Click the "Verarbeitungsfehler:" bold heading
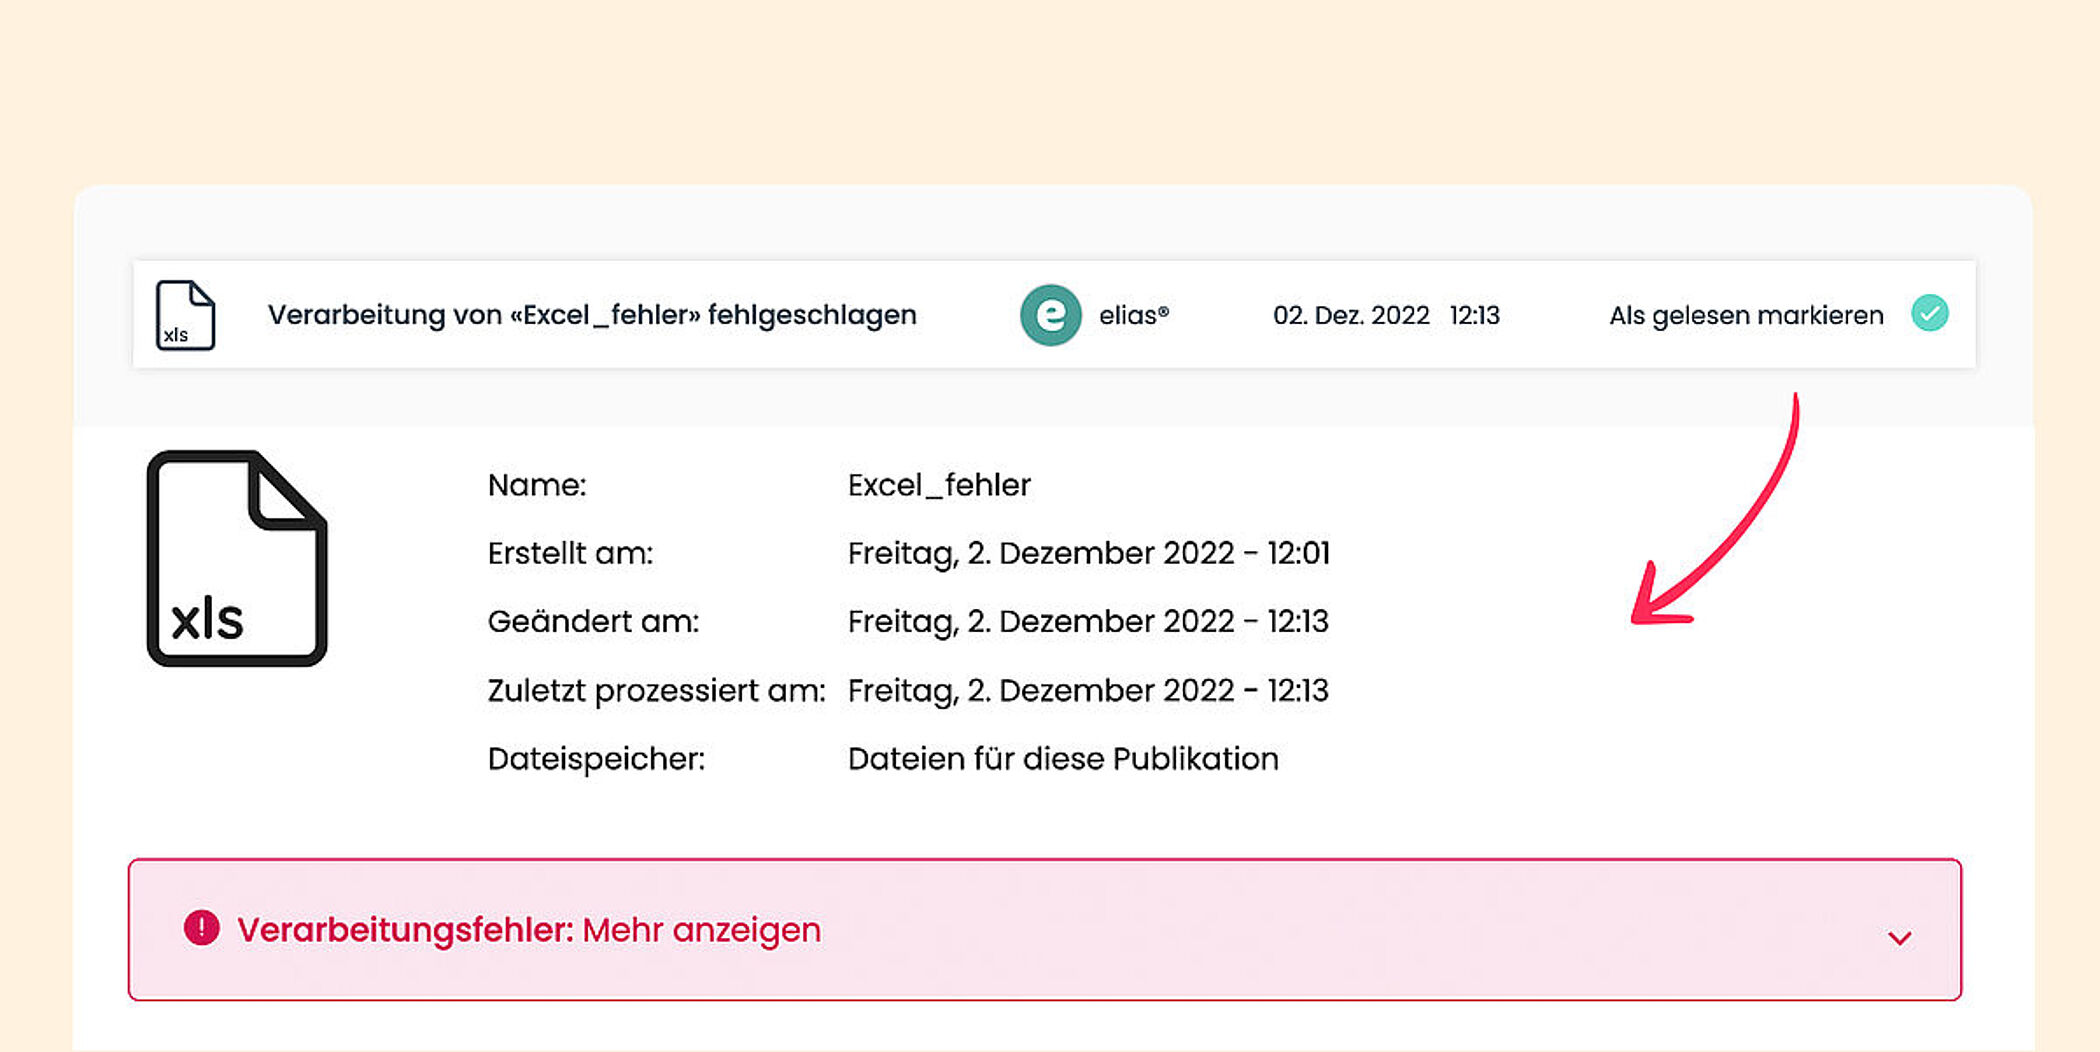The image size is (2100, 1052). click(405, 930)
